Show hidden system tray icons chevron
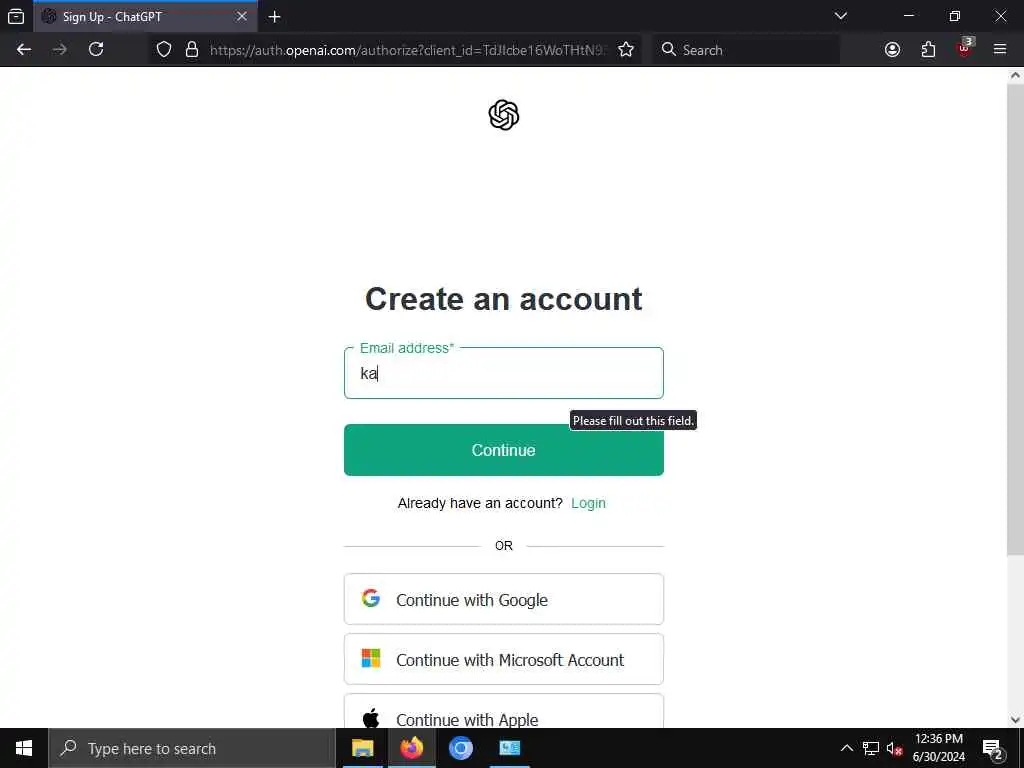 846,748
